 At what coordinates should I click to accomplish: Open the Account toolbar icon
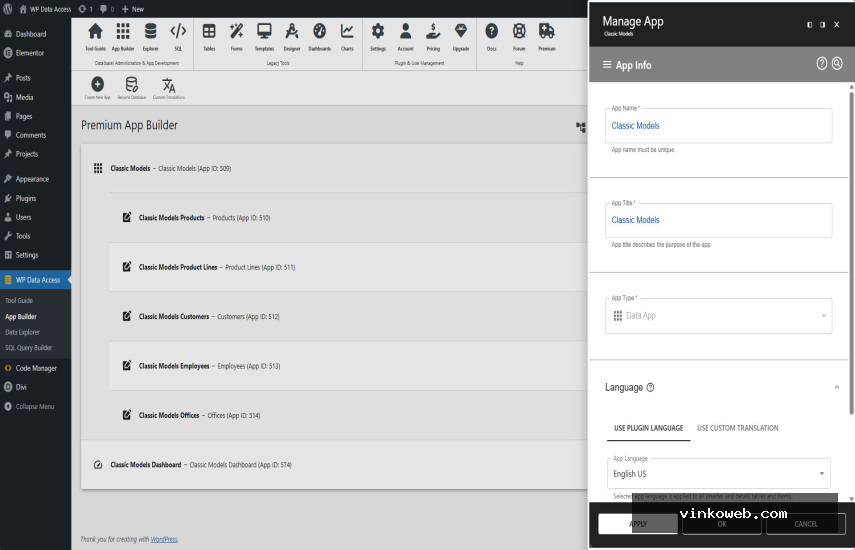click(405, 32)
